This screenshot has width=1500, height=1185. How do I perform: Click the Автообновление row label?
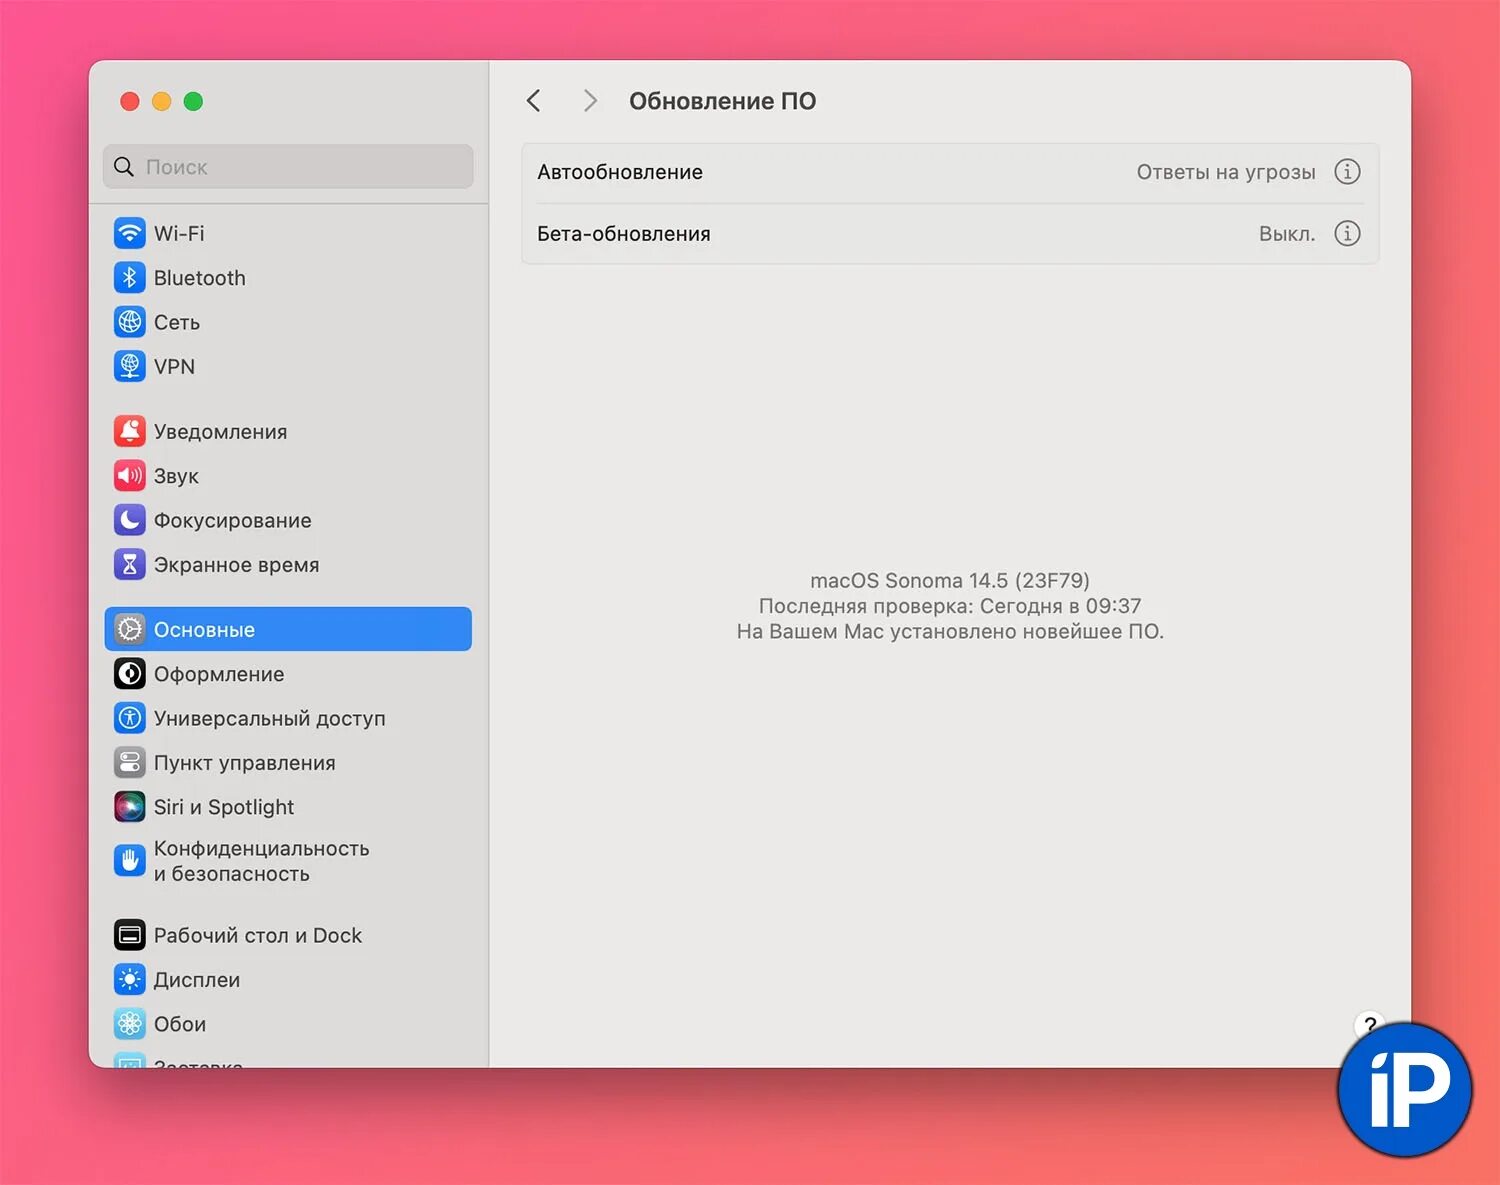620,172
